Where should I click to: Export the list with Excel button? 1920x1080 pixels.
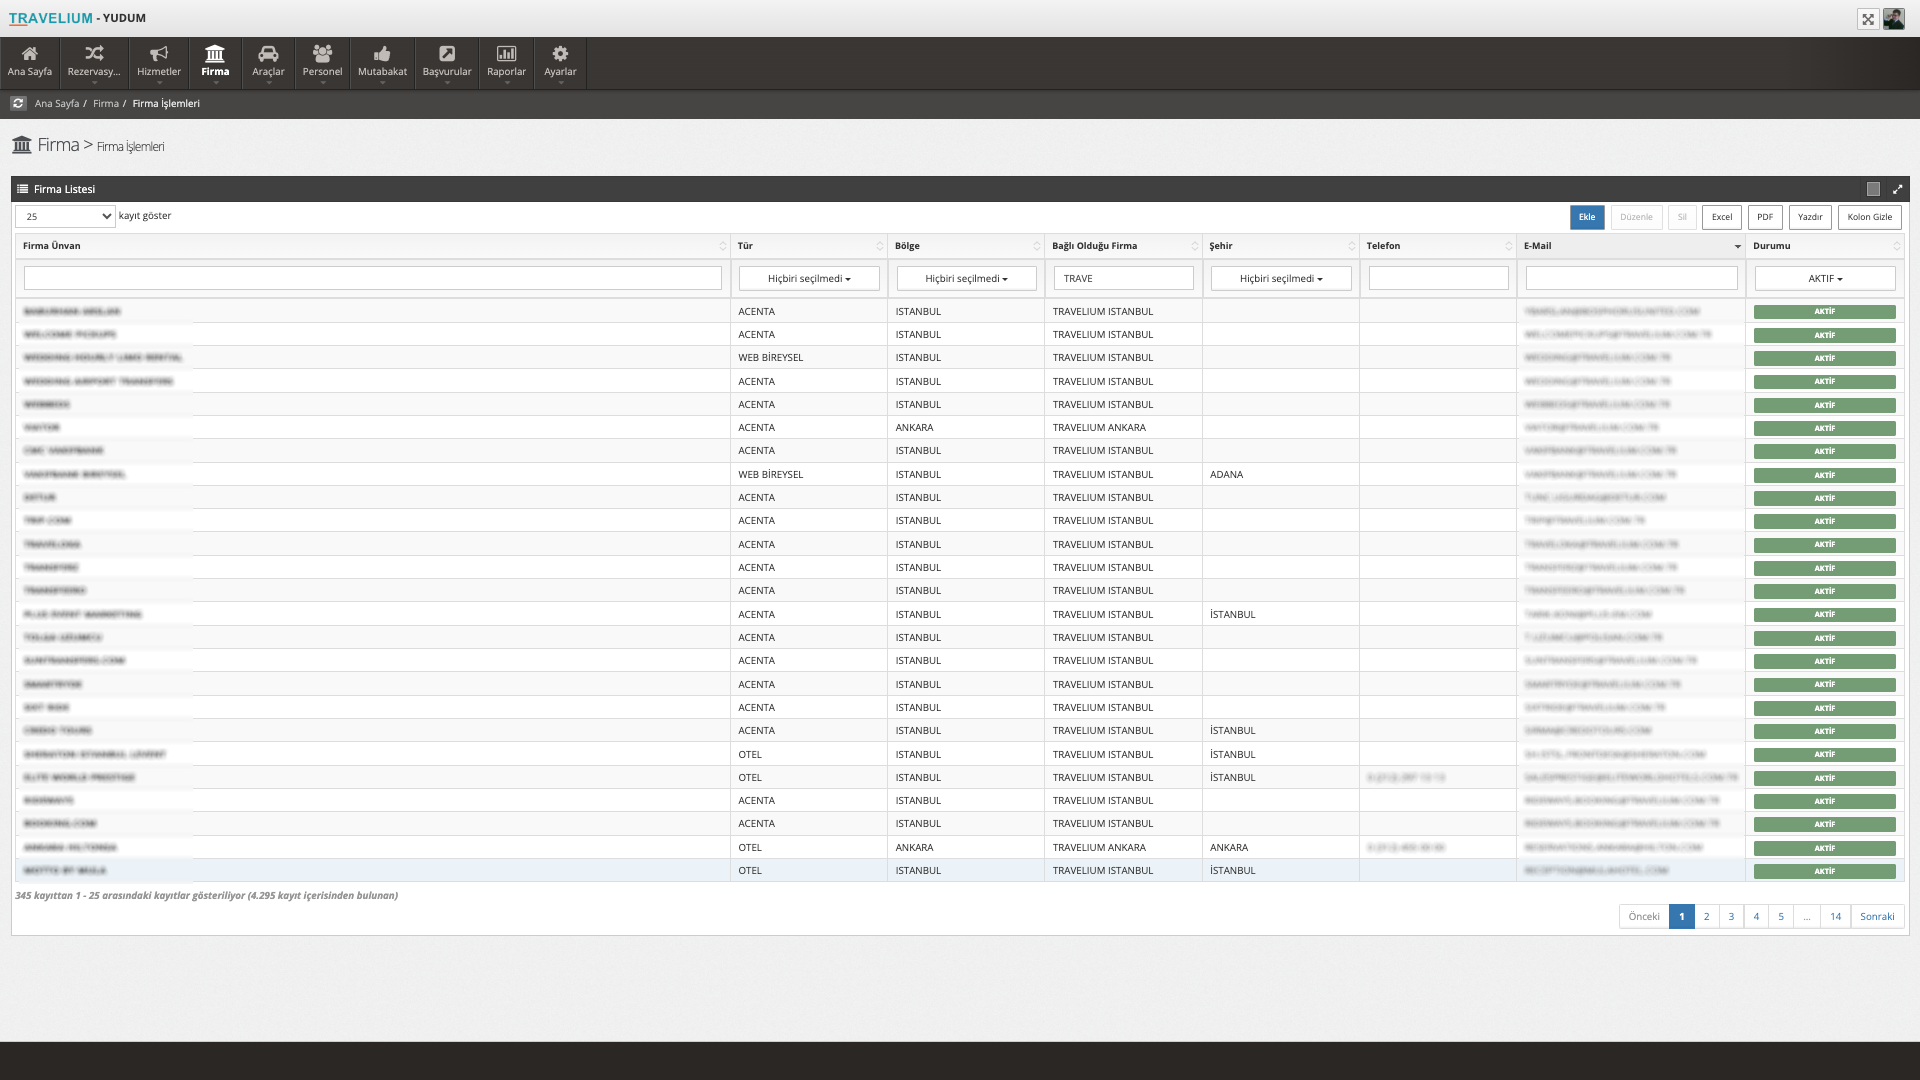pos(1721,217)
